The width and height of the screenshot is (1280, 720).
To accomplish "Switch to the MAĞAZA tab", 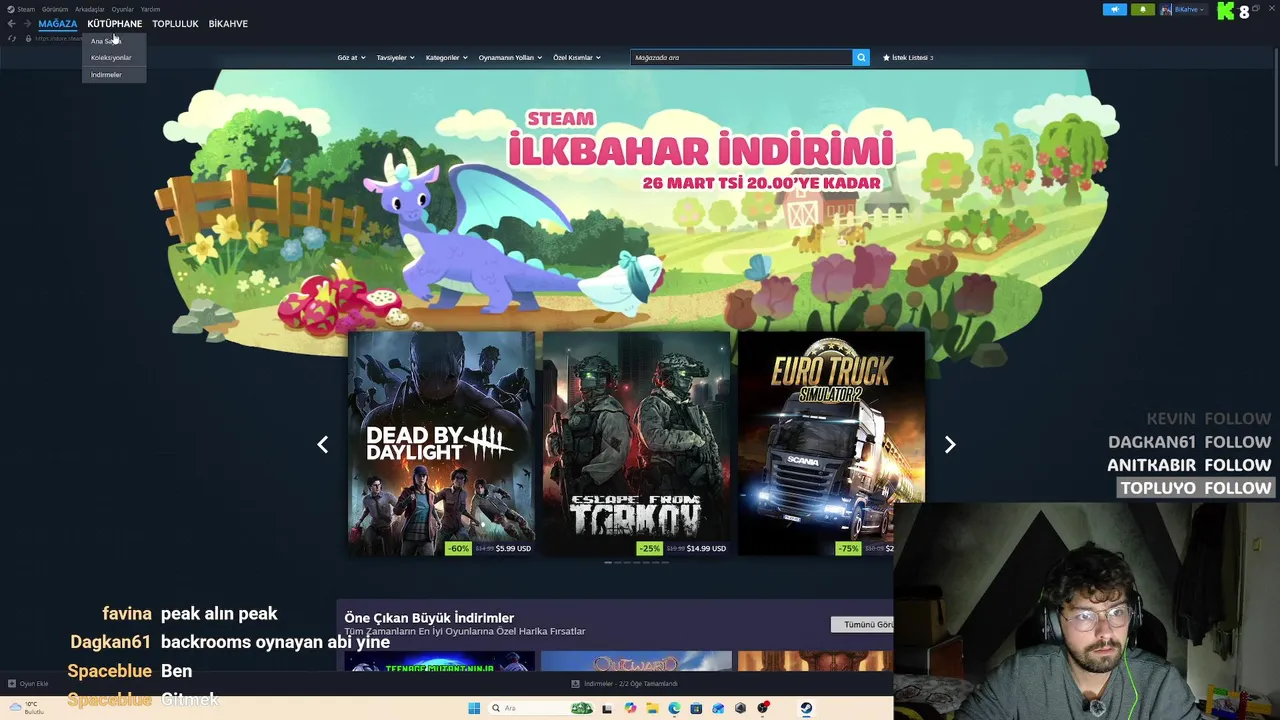I will 57,23.
